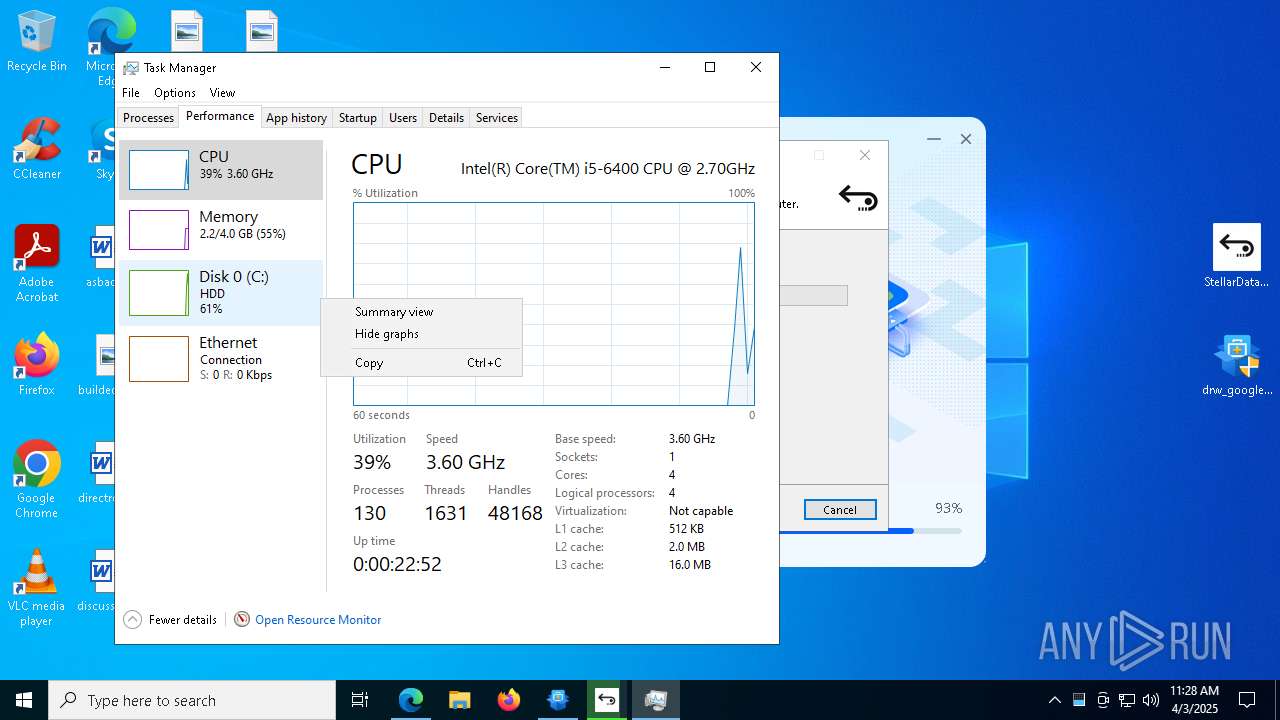
Task: Close the blue setup window behind
Action: click(x=966, y=139)
